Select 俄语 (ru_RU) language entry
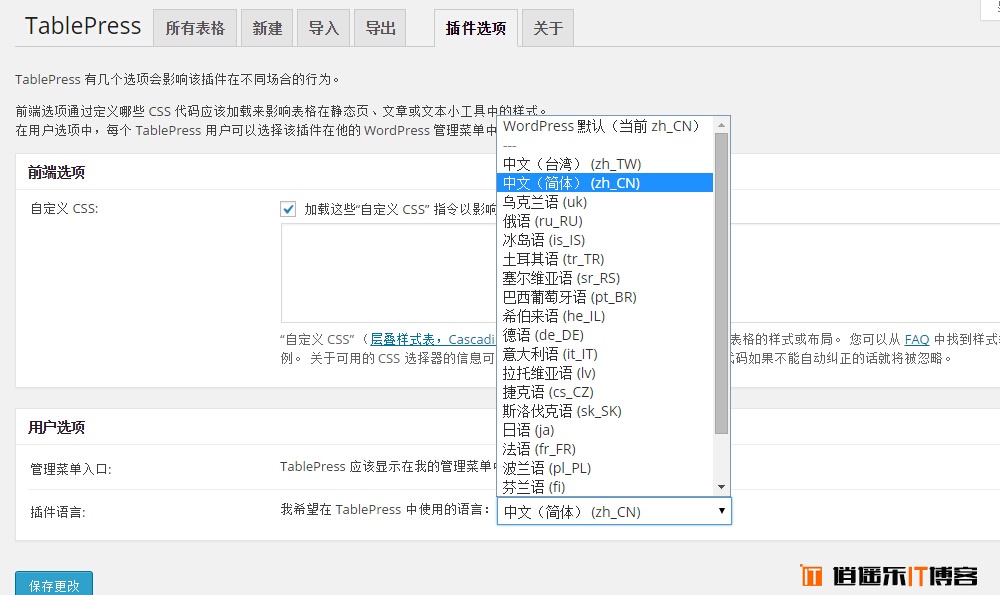This screenshot has height=595, width=1000. [x=542, y=221]
